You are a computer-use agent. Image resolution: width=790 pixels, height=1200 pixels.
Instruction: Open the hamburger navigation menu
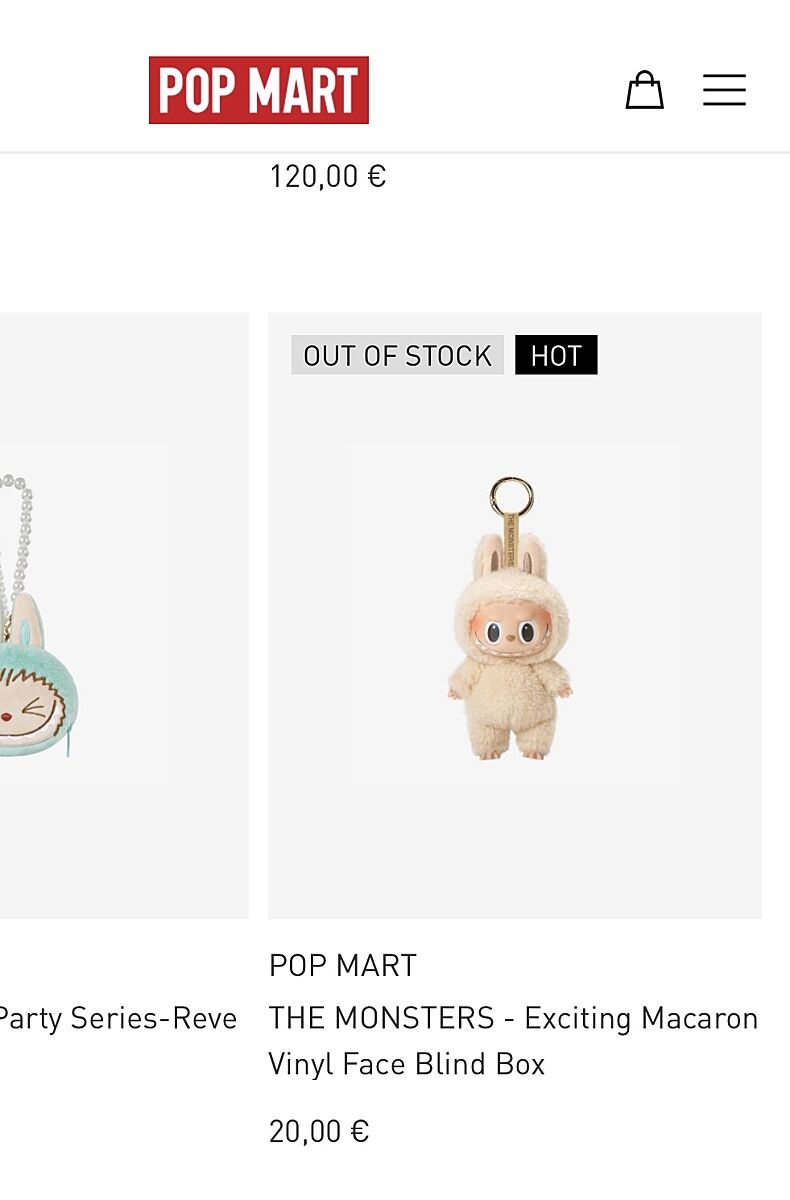pos(724,90)
